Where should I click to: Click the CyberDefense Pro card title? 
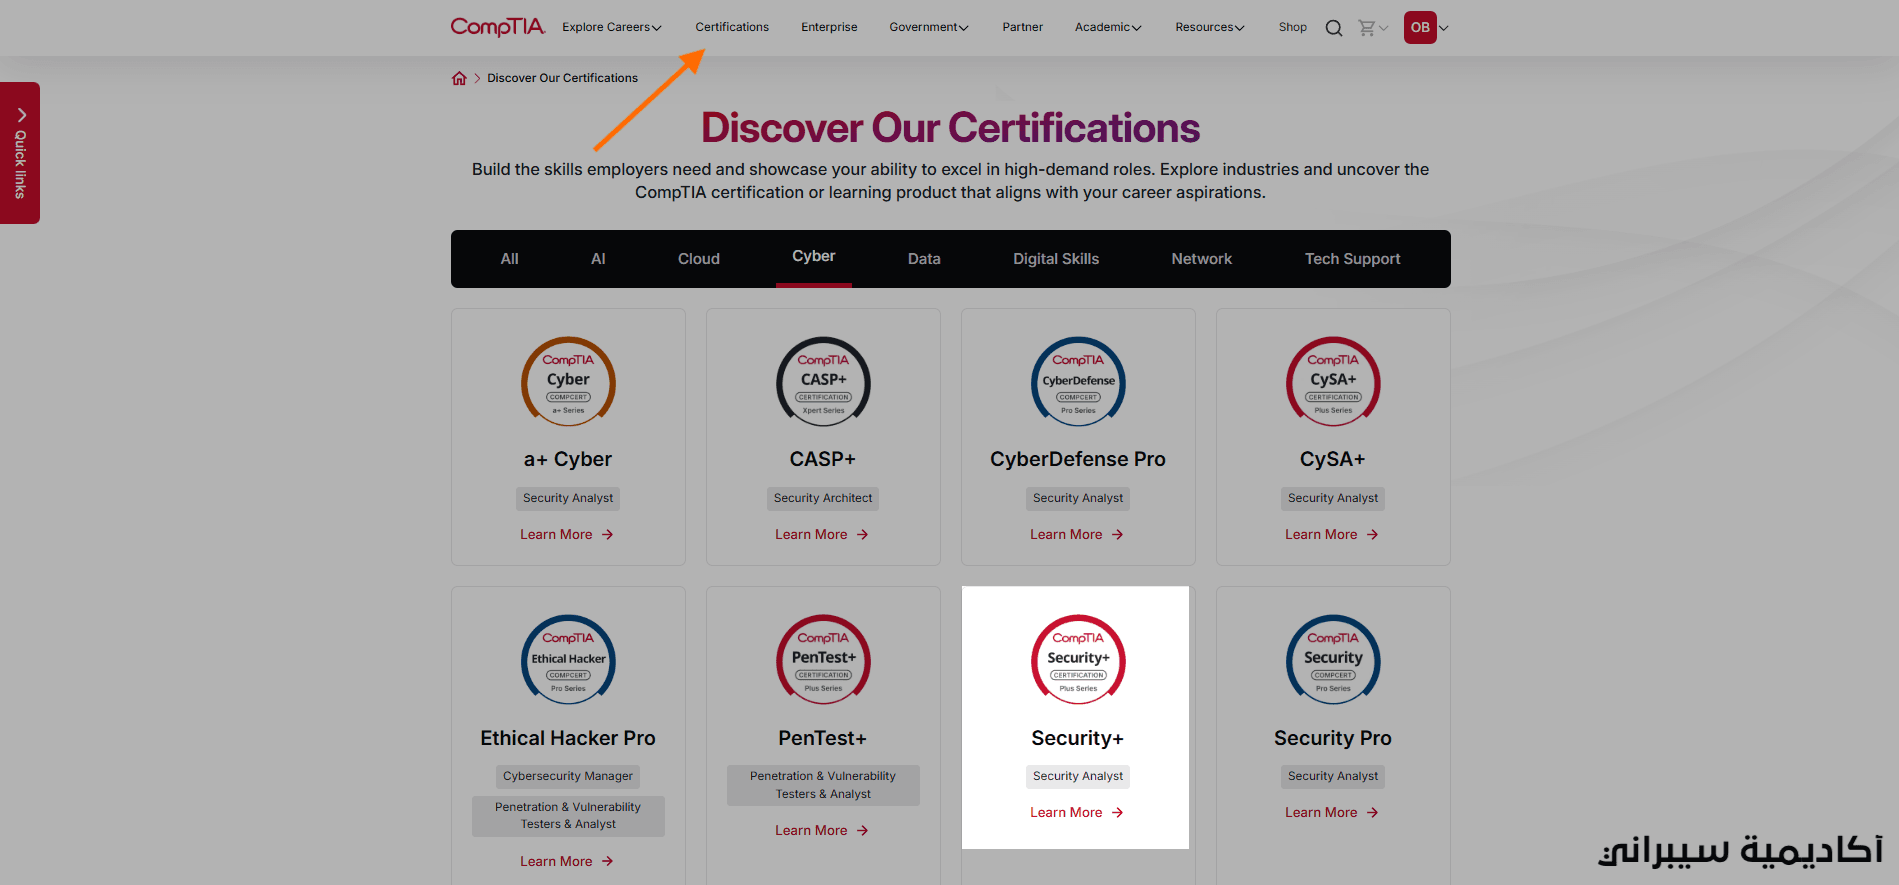point(1078,459)
